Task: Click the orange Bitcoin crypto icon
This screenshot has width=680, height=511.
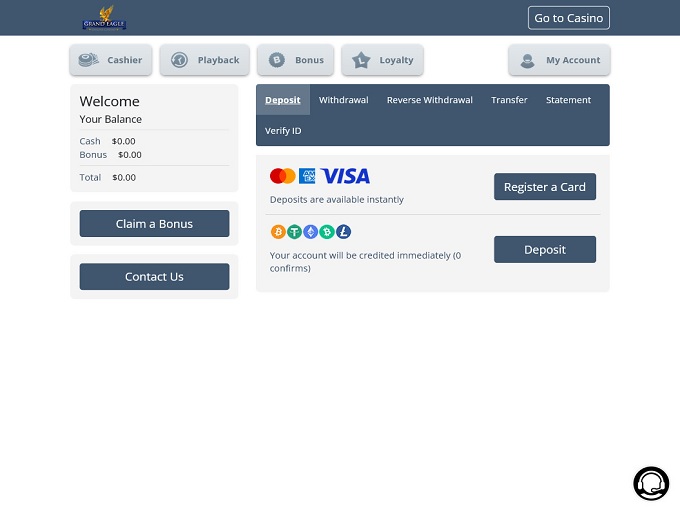Action: point(278,232)
